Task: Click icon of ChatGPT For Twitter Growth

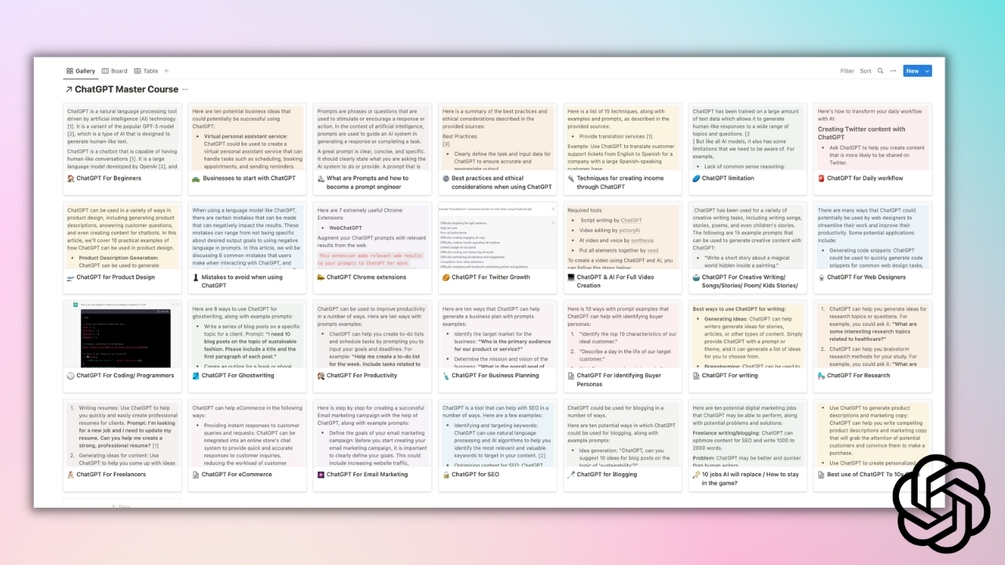Action: 445,278
